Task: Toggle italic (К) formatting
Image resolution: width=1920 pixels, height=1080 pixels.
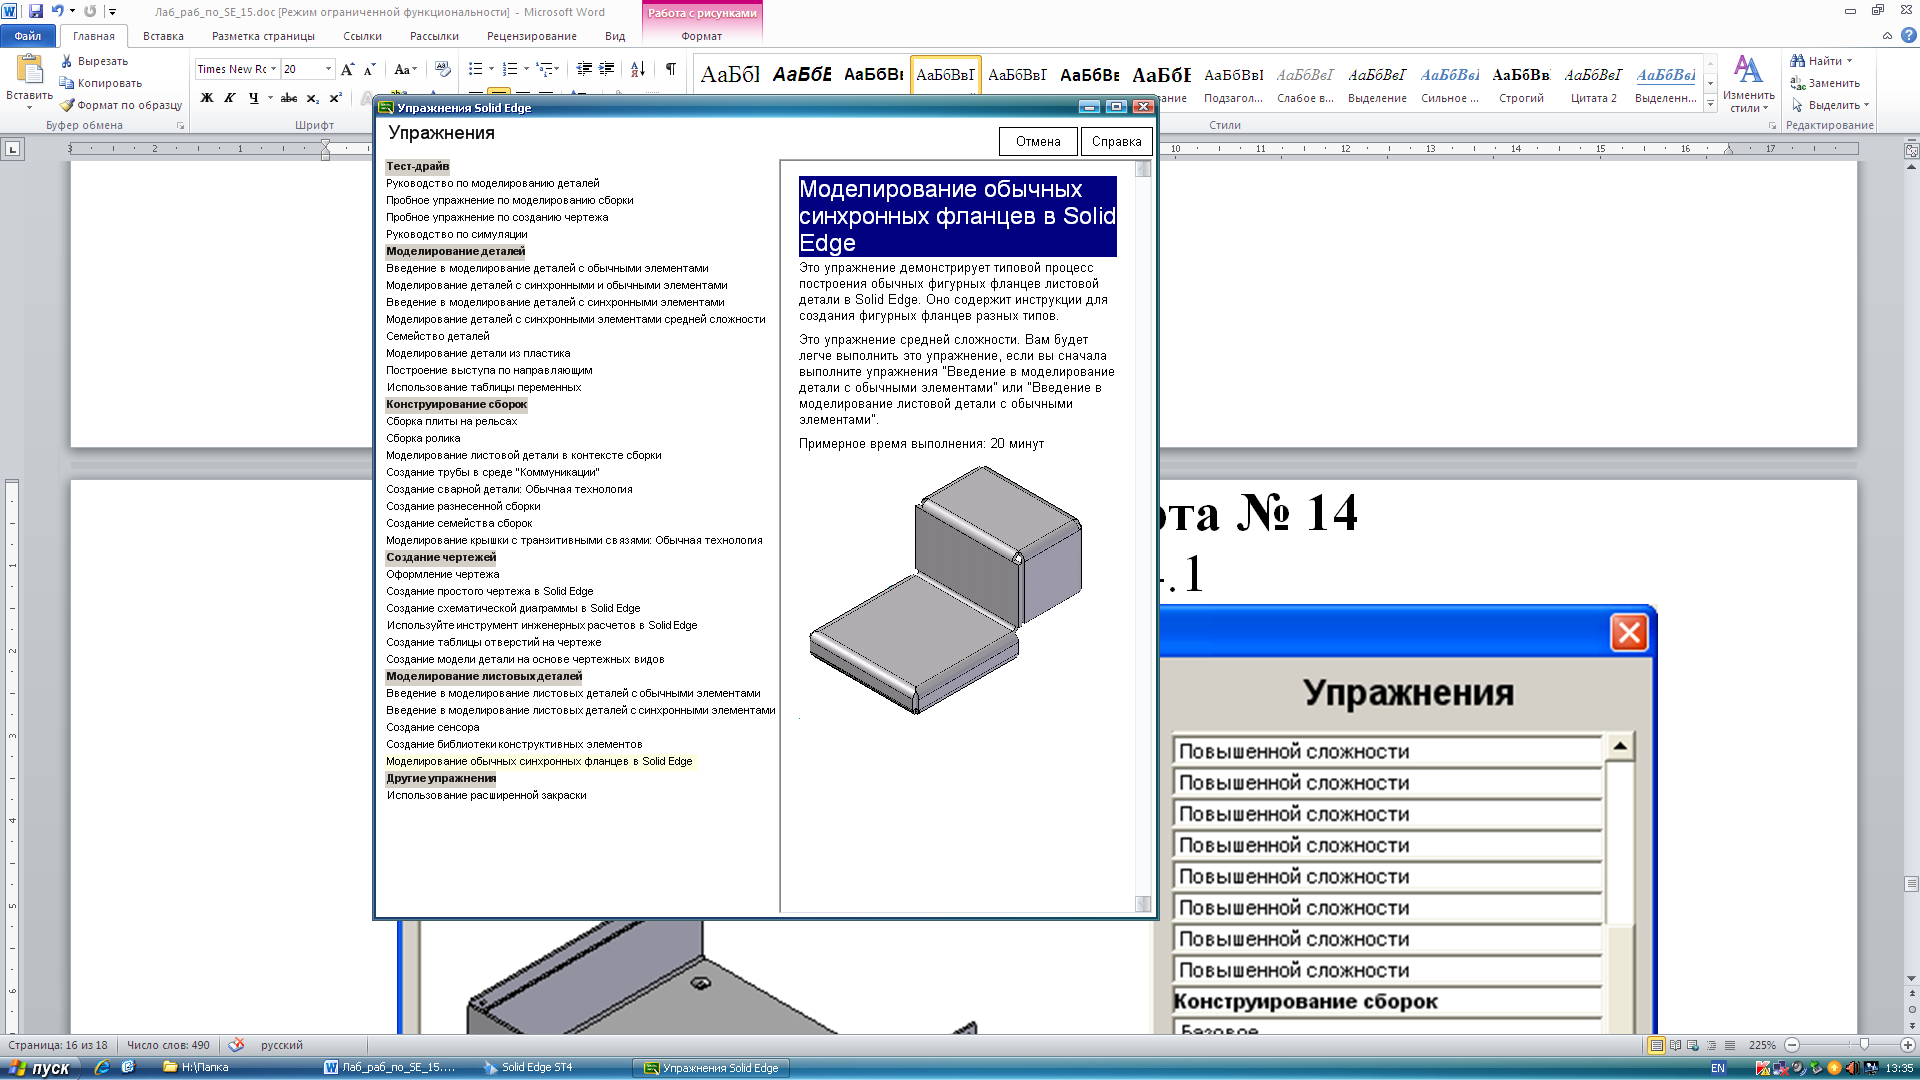Action: tap(230, 98)
